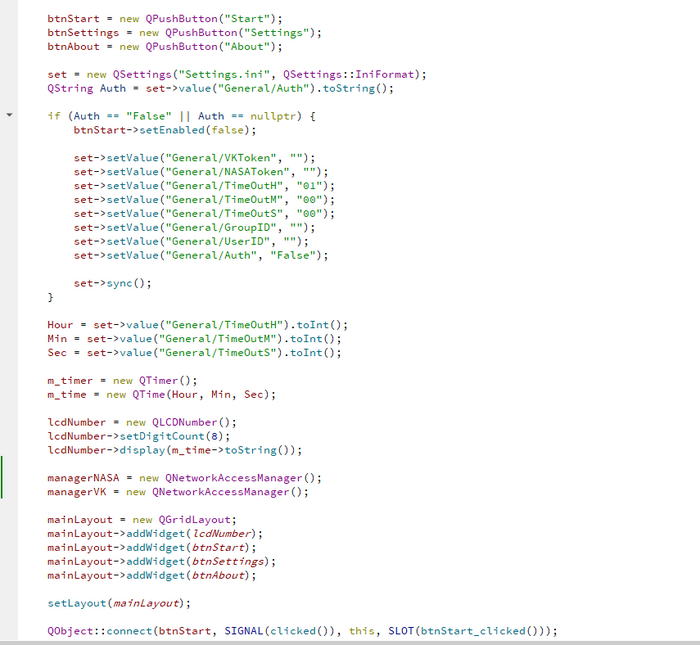Click the QObject::connect(btnStart line

tap(302, 631)
